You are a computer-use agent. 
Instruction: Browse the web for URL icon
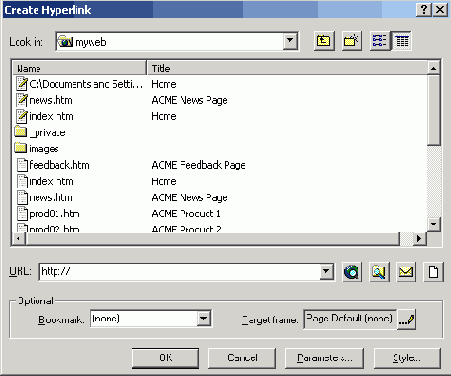click(352, 272)
